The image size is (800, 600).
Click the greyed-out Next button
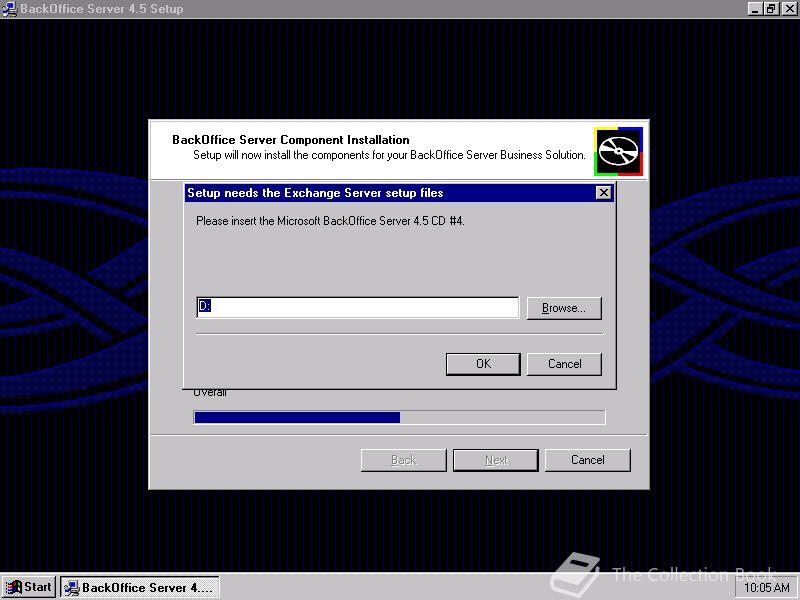[x=496, y=460]
